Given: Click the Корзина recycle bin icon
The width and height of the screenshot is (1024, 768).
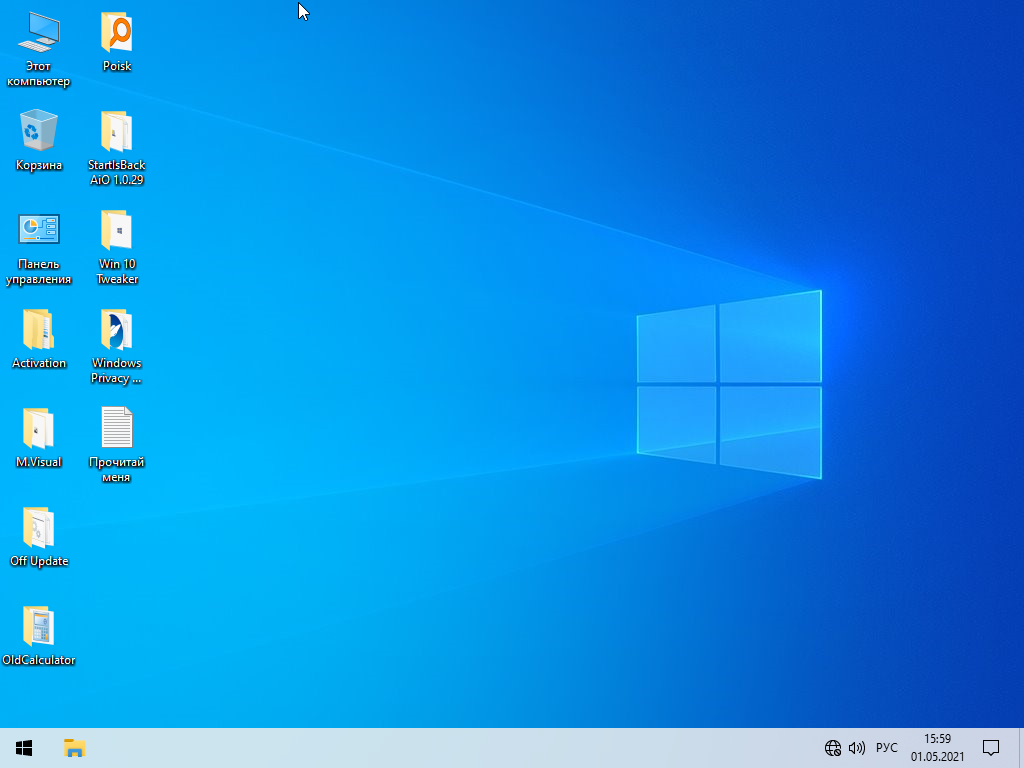Looking at the screenshot, I should pos(38,131).
